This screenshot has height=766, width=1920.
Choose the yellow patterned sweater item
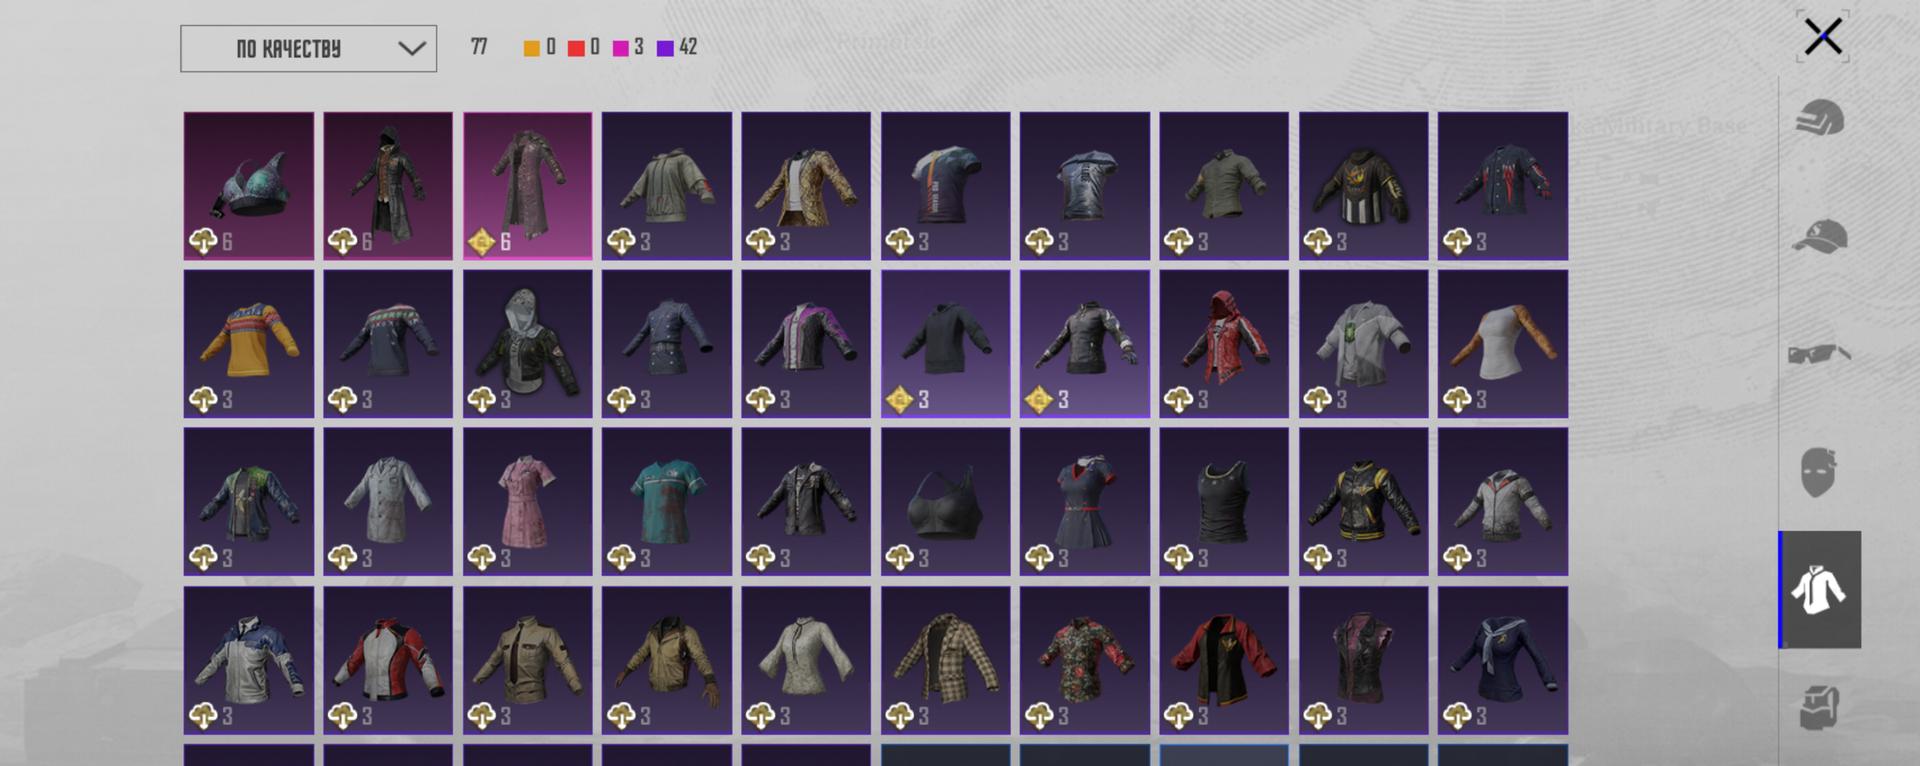tap(249, 344)
